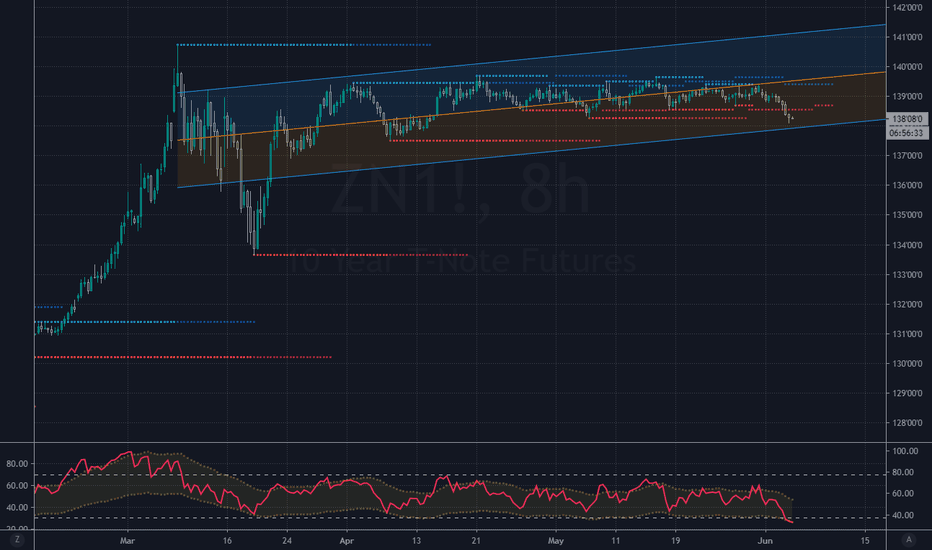Click the left-side 80.00 oscillator label
Screen dimensions: 932x550
coord(17,464)
